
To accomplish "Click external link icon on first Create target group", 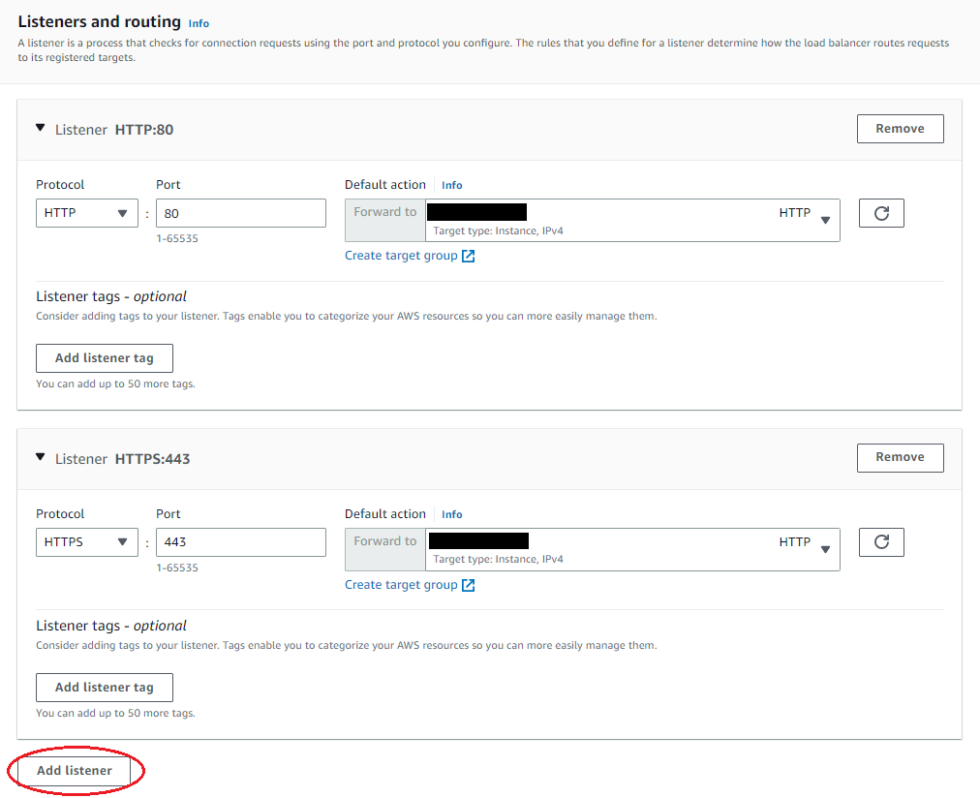I will click(x=467, y=255).
